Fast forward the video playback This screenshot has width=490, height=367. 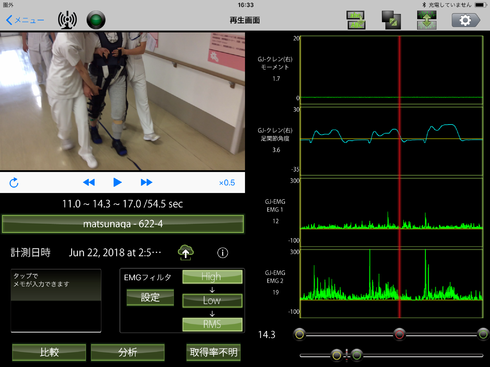(x=146, y=182)
